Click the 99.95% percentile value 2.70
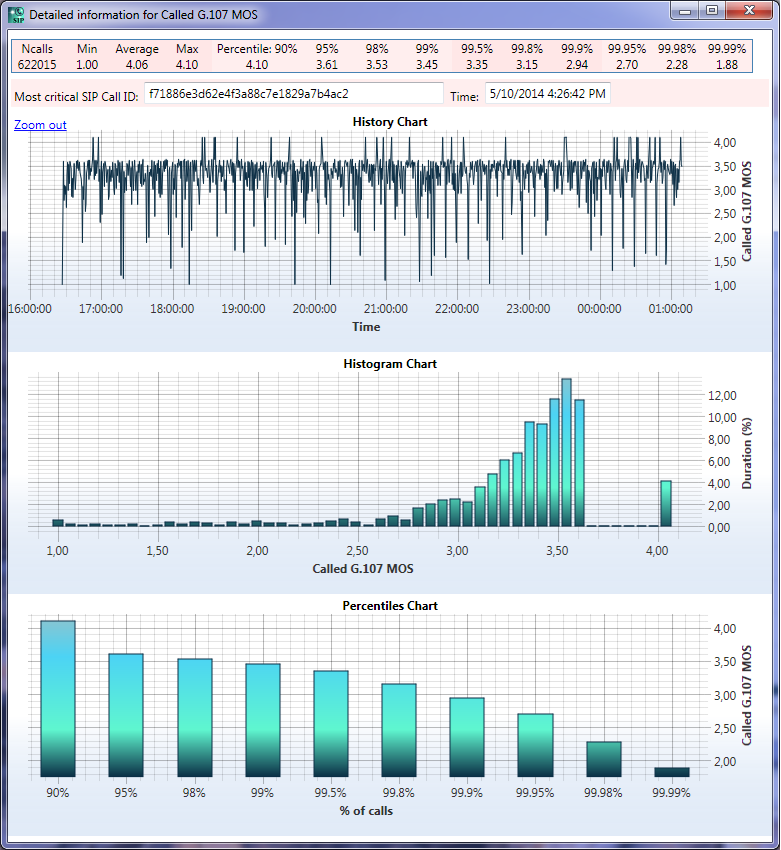Screen dimensions: 781x850 pyautogui.click(x=627, y=65)
